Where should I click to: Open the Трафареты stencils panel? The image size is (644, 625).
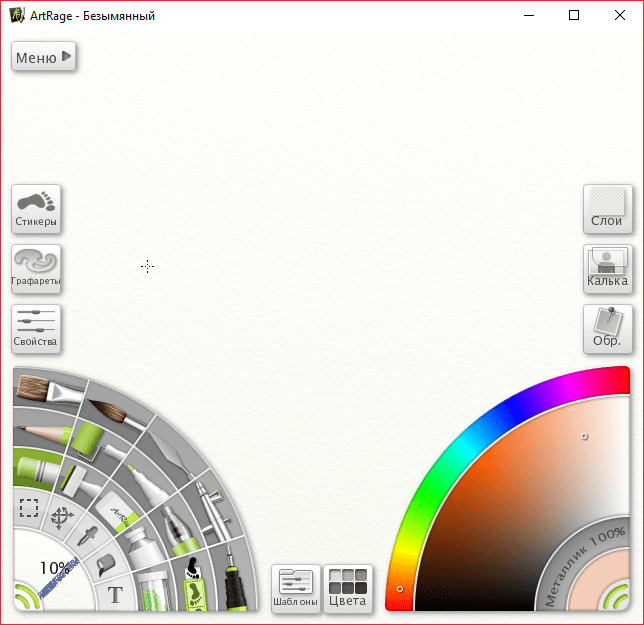click(36, 269)
